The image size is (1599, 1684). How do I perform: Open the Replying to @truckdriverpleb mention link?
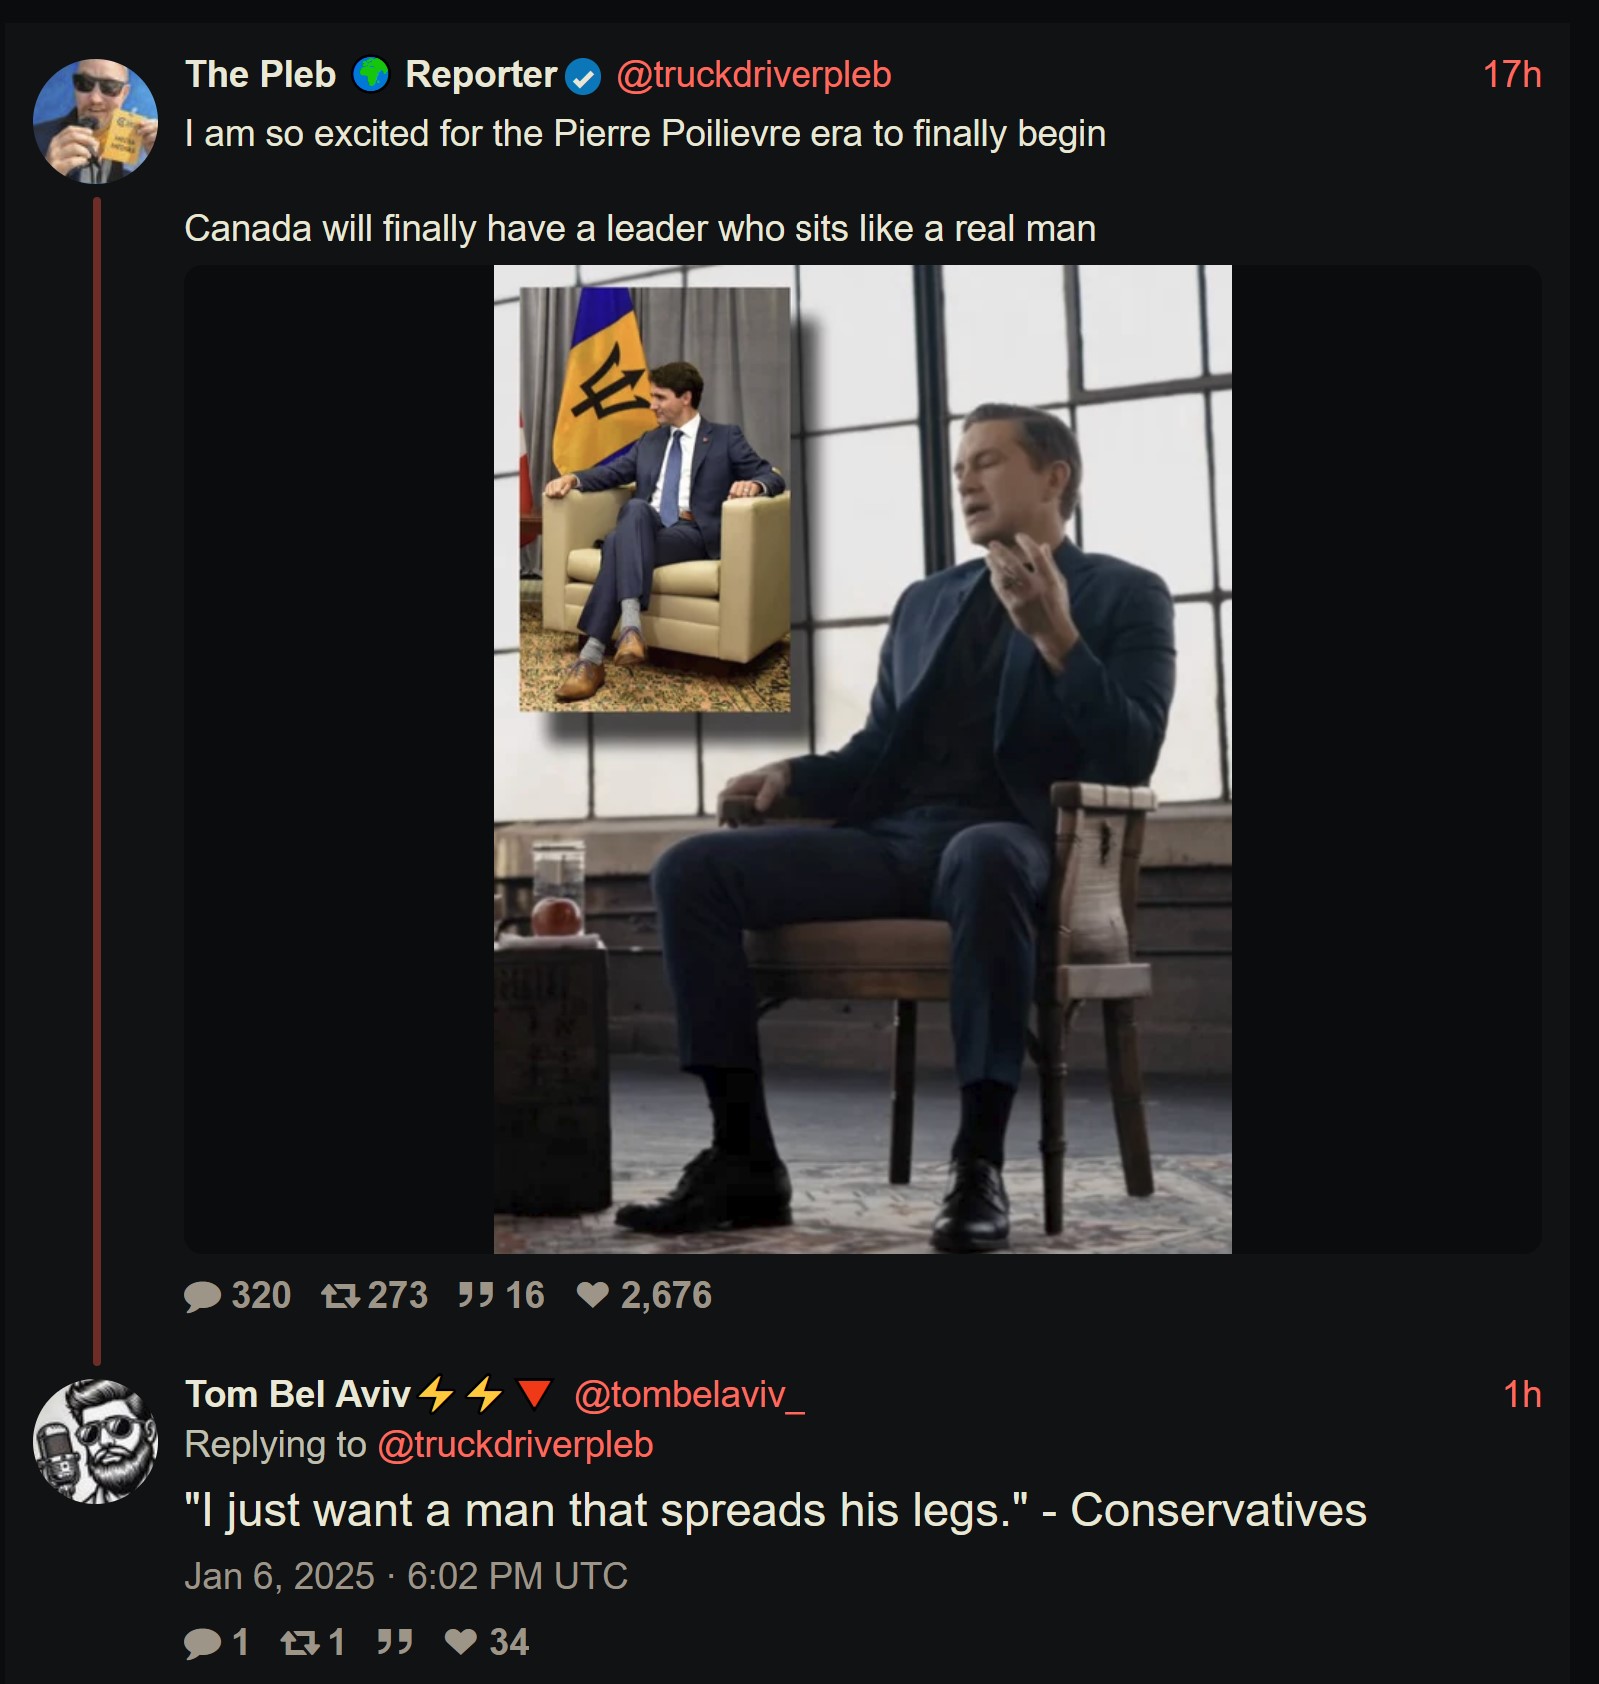coord(515,1445)
